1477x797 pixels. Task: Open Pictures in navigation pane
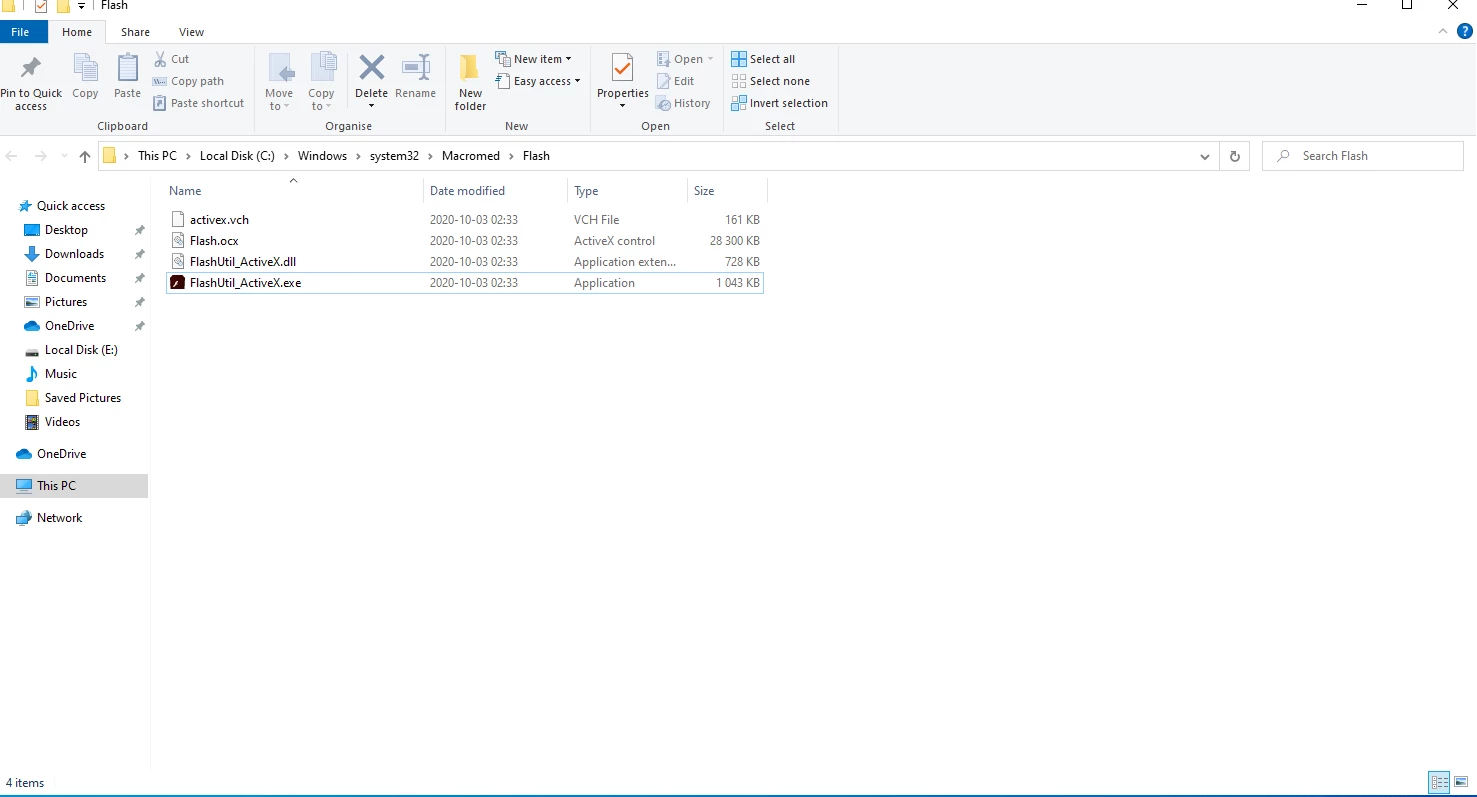coord(65,302)
